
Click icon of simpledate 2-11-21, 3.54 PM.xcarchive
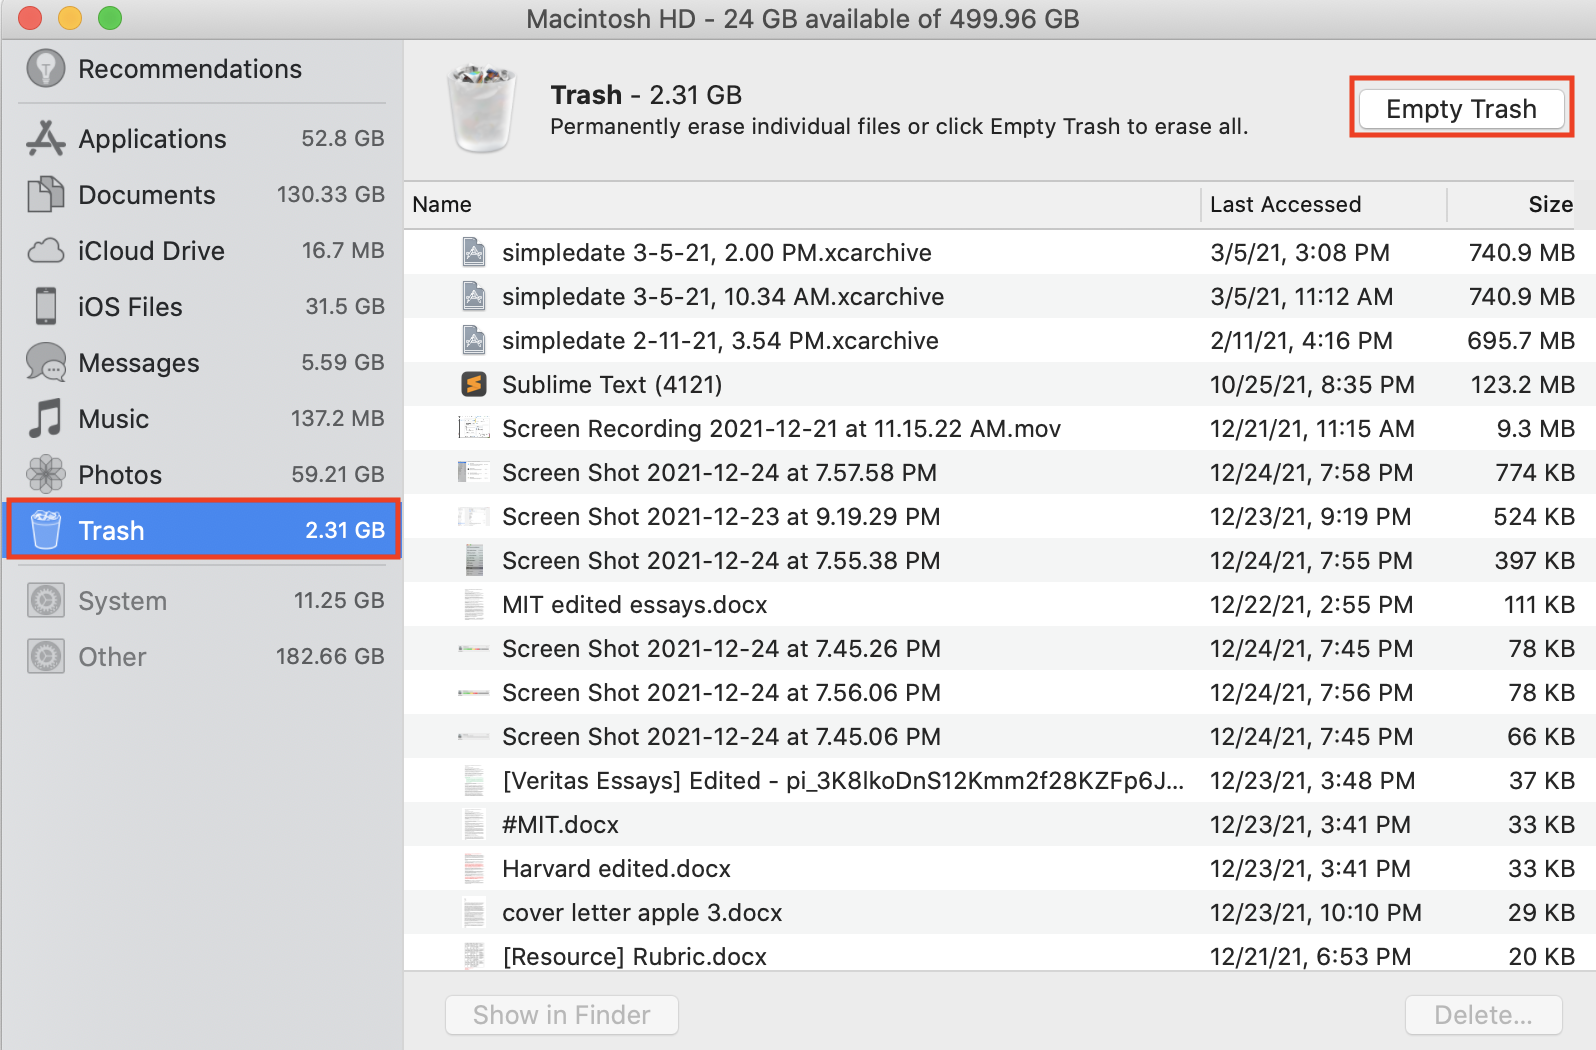click(x=474, y=340)
